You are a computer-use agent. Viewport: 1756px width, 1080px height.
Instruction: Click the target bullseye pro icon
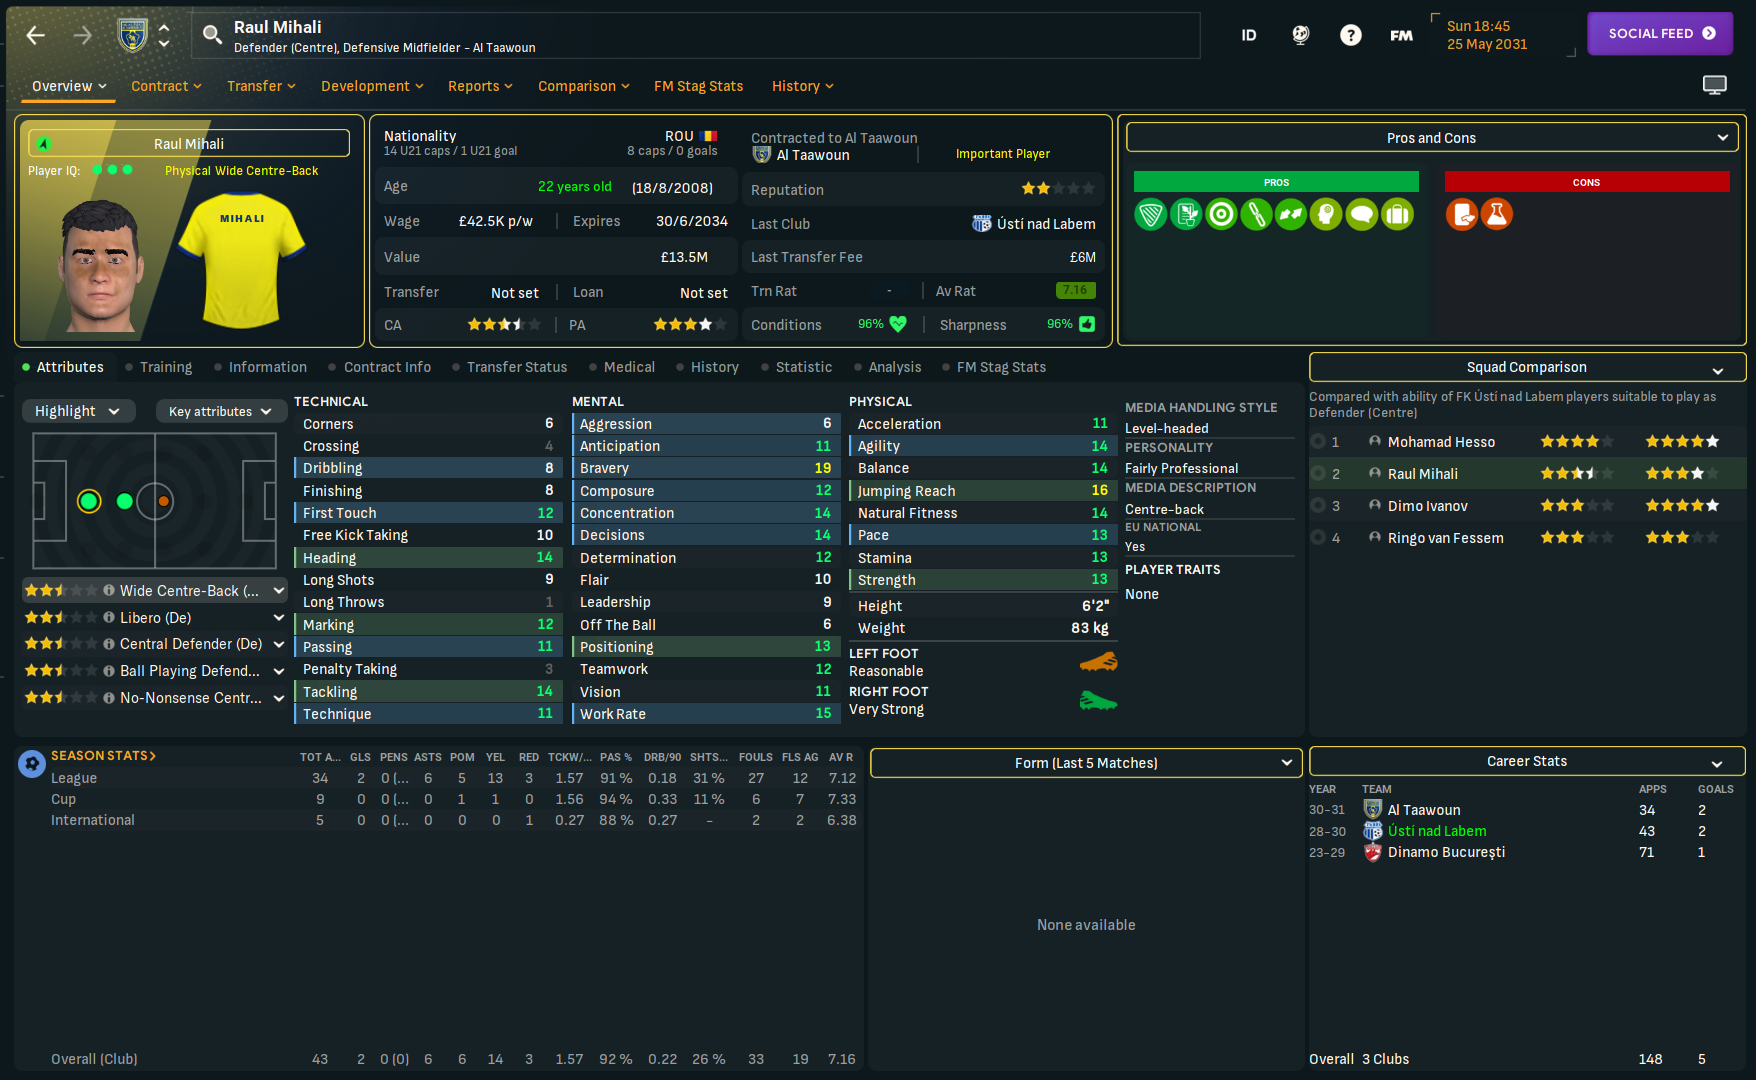coord(1221,214)
